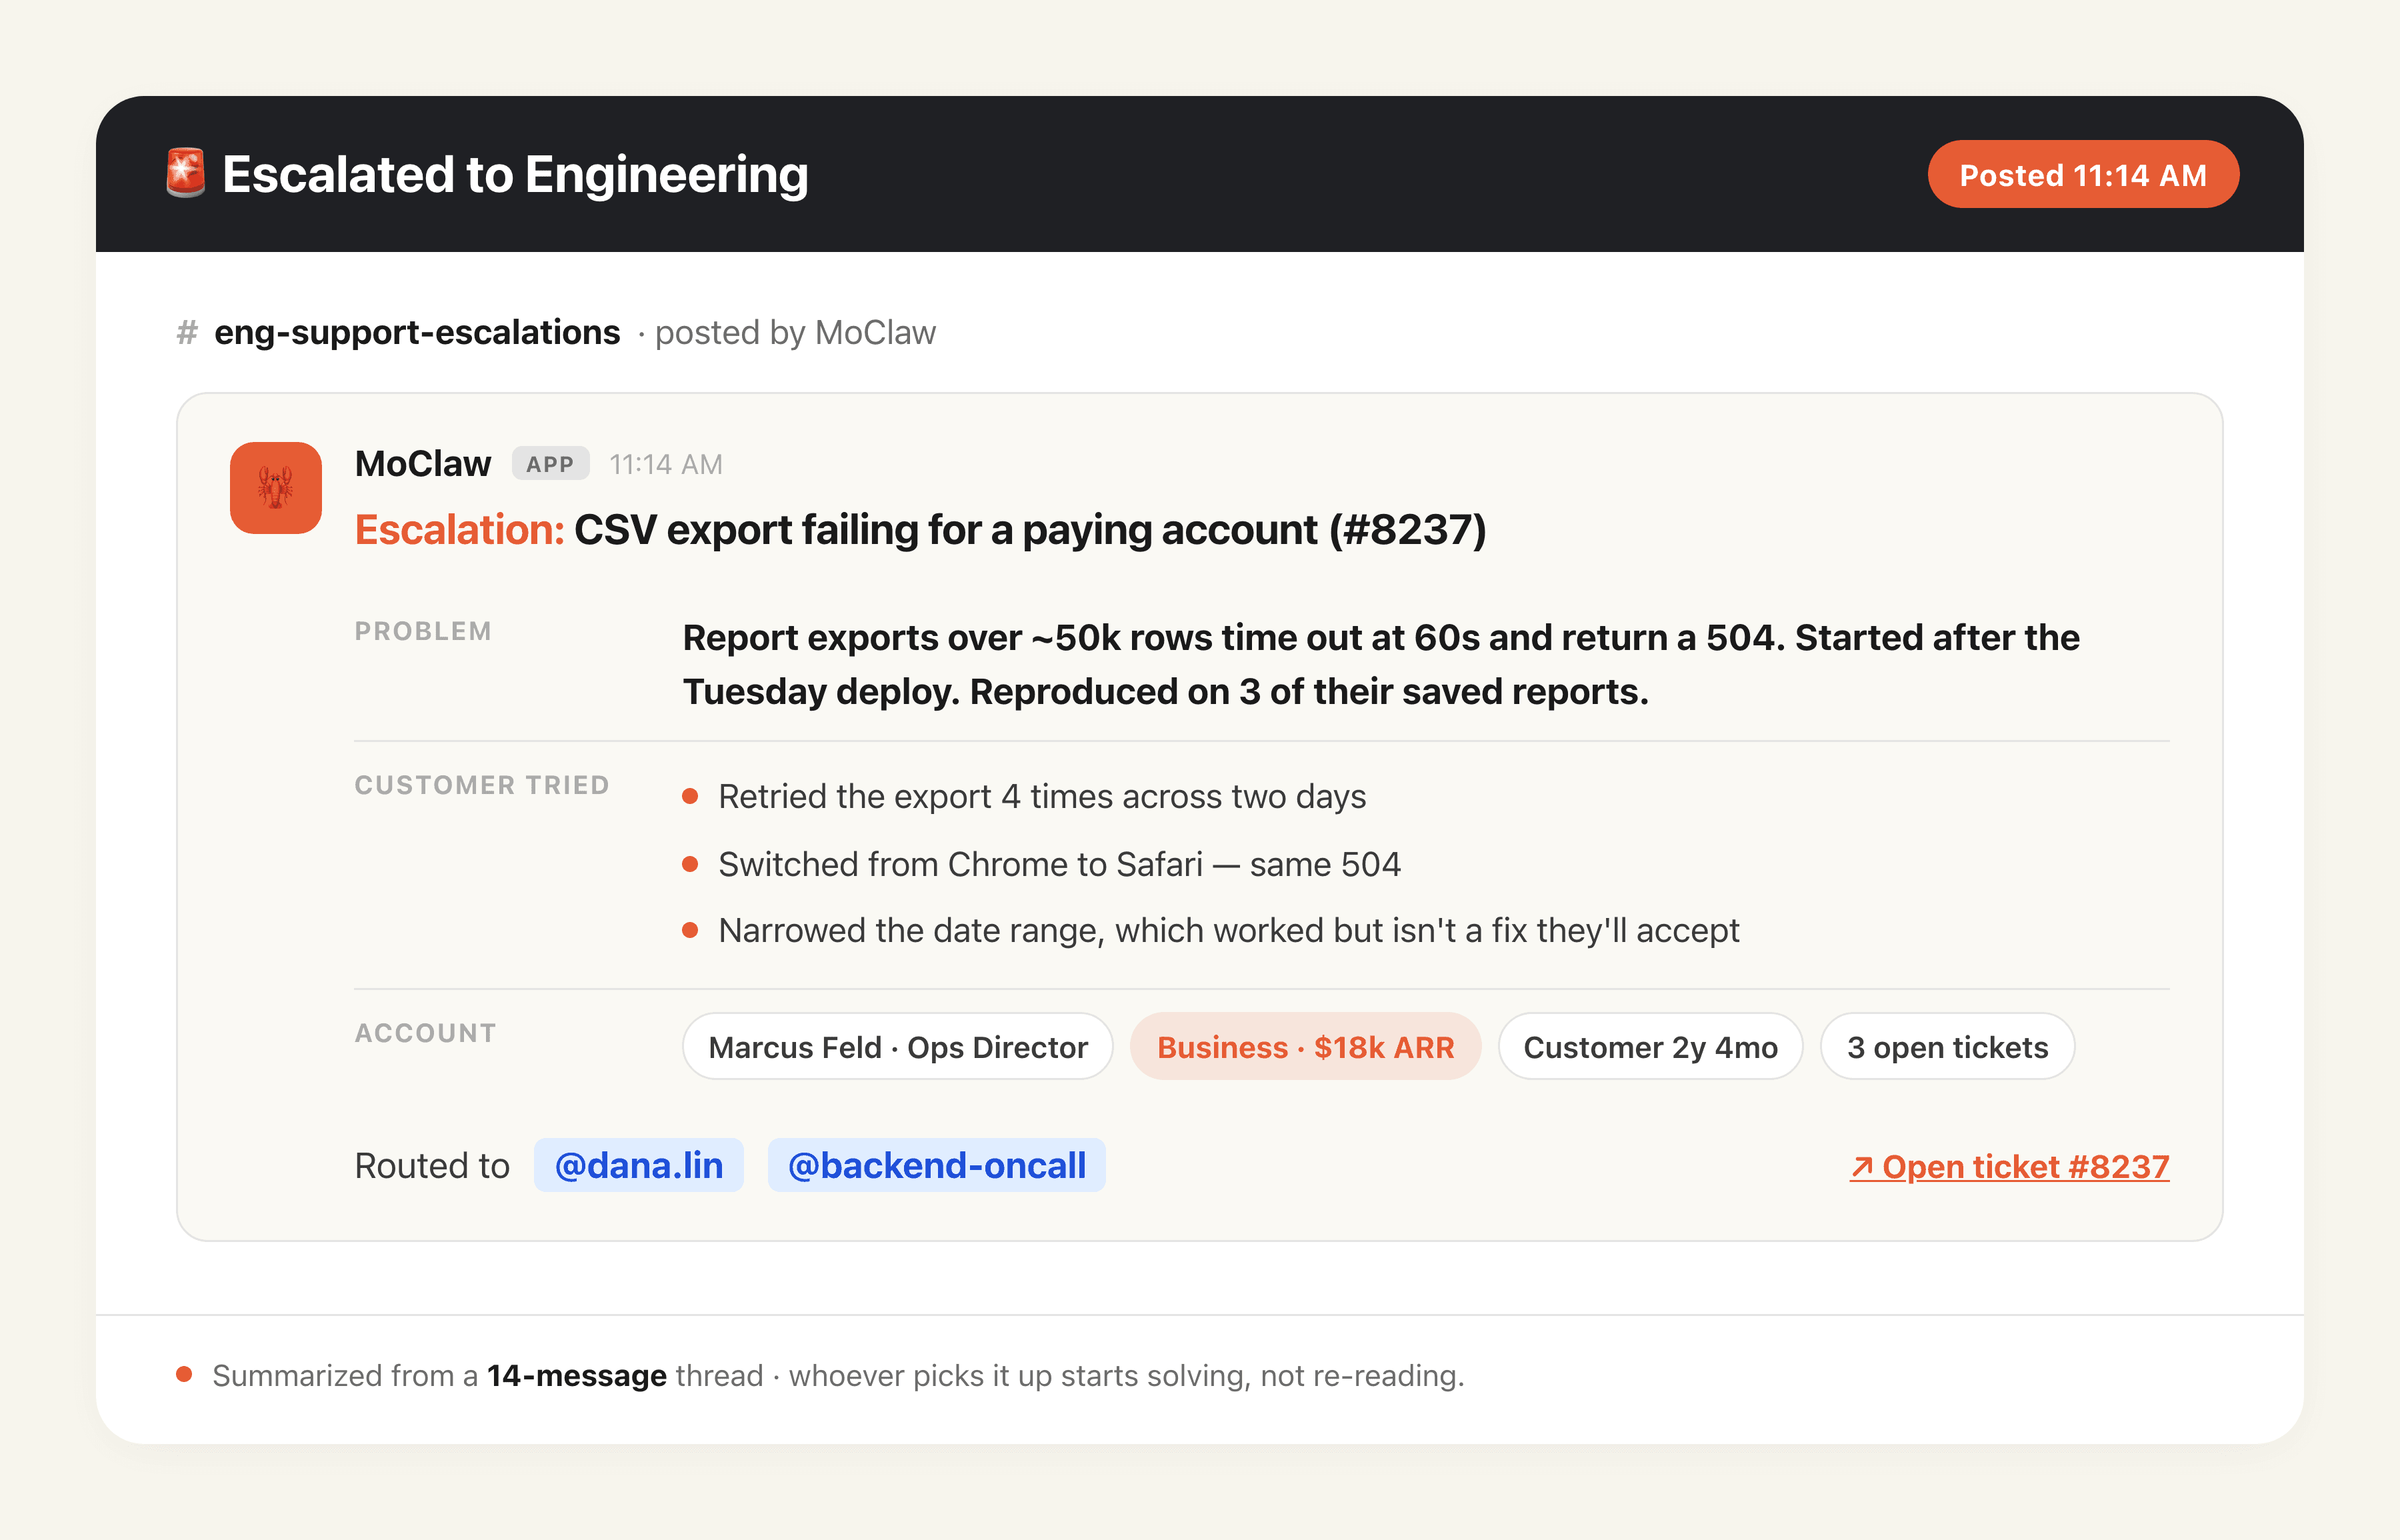Click the APP label next to MoClaw

(550, 464)
